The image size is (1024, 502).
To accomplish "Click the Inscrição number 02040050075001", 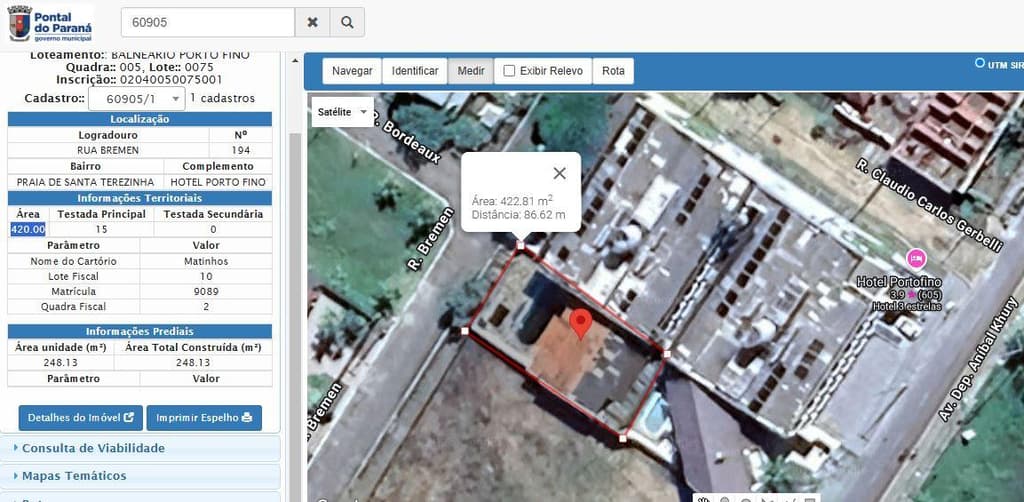I will click(170, 80).
